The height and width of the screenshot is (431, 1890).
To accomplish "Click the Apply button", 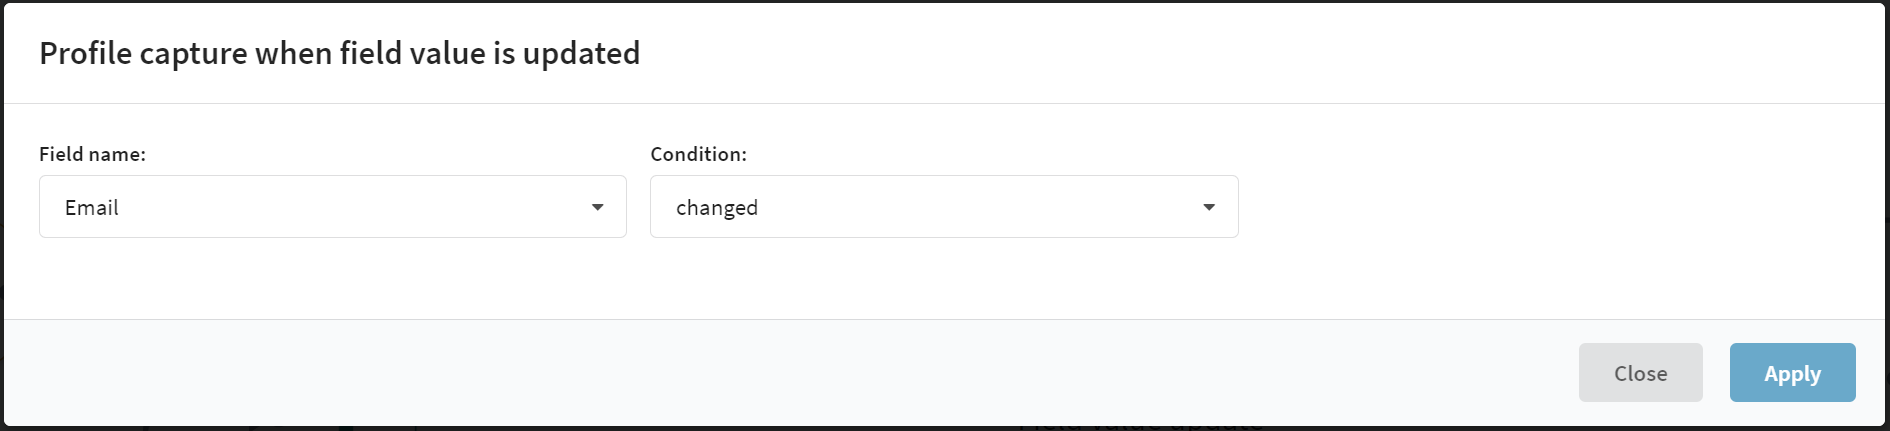I will [x=1792, y=373].
